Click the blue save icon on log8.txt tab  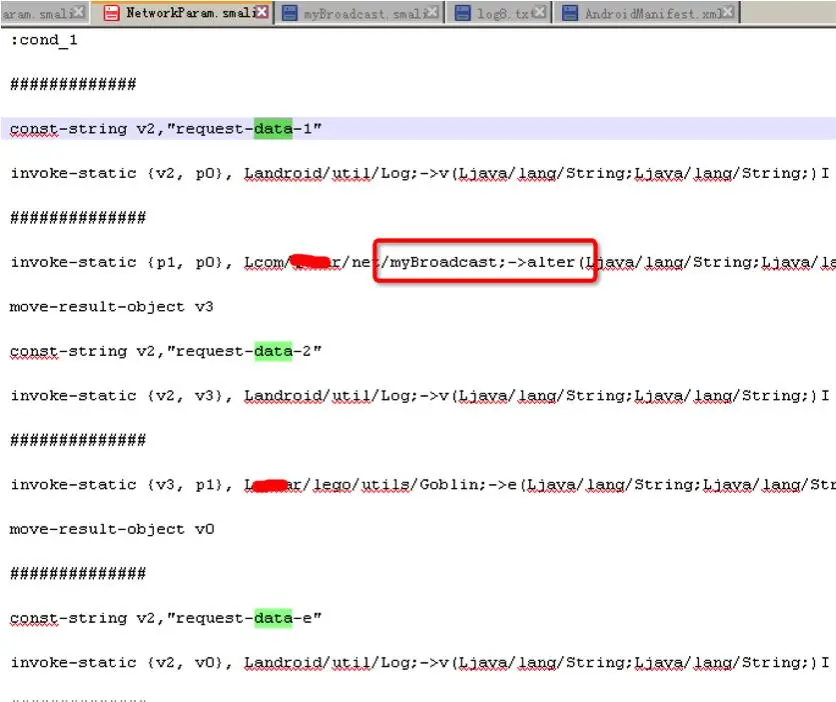point(462,13)
